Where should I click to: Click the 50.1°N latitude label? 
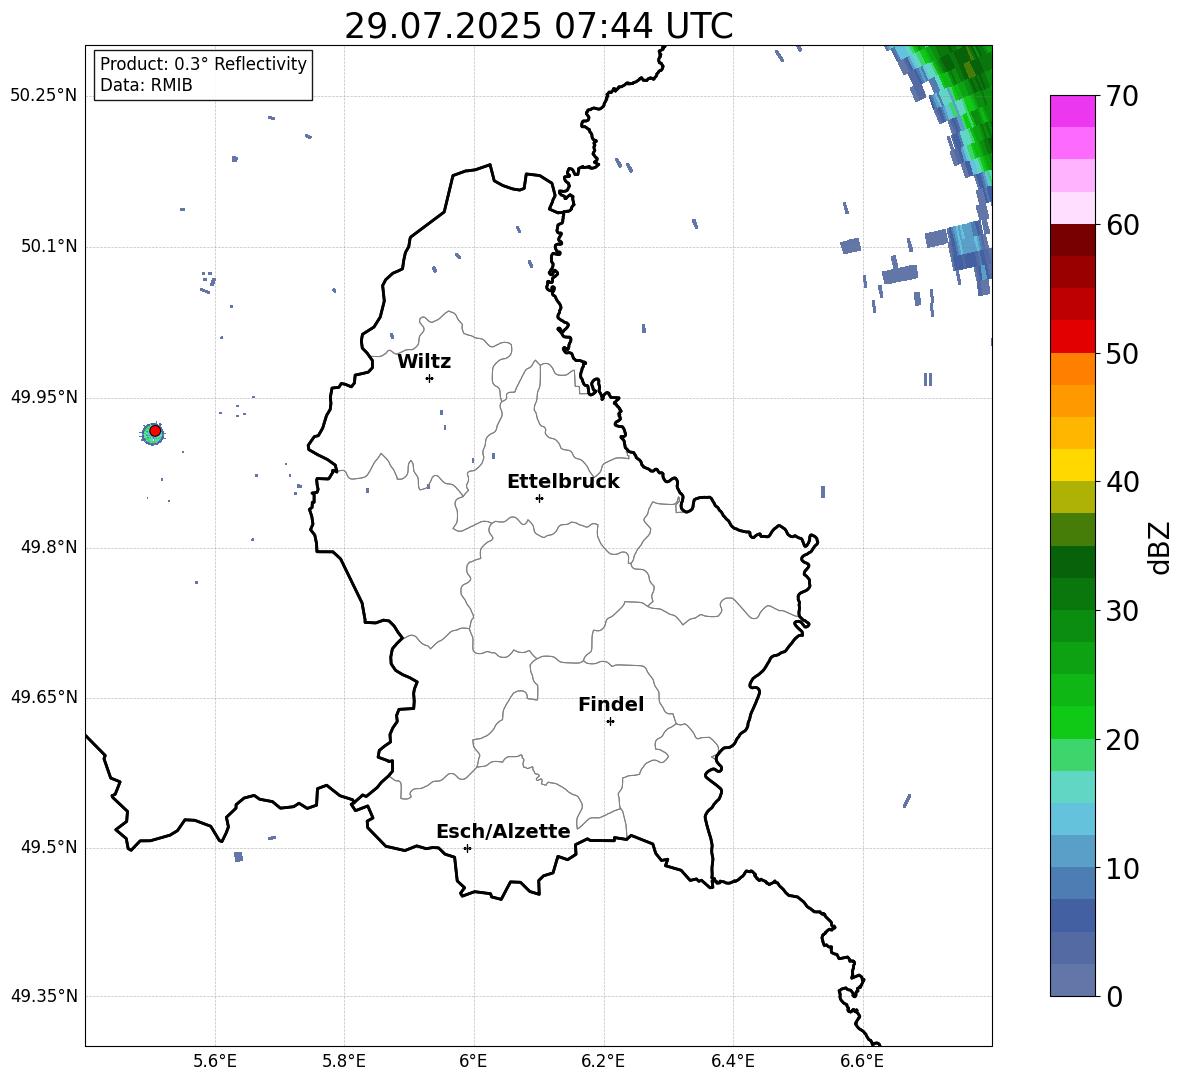49,246
